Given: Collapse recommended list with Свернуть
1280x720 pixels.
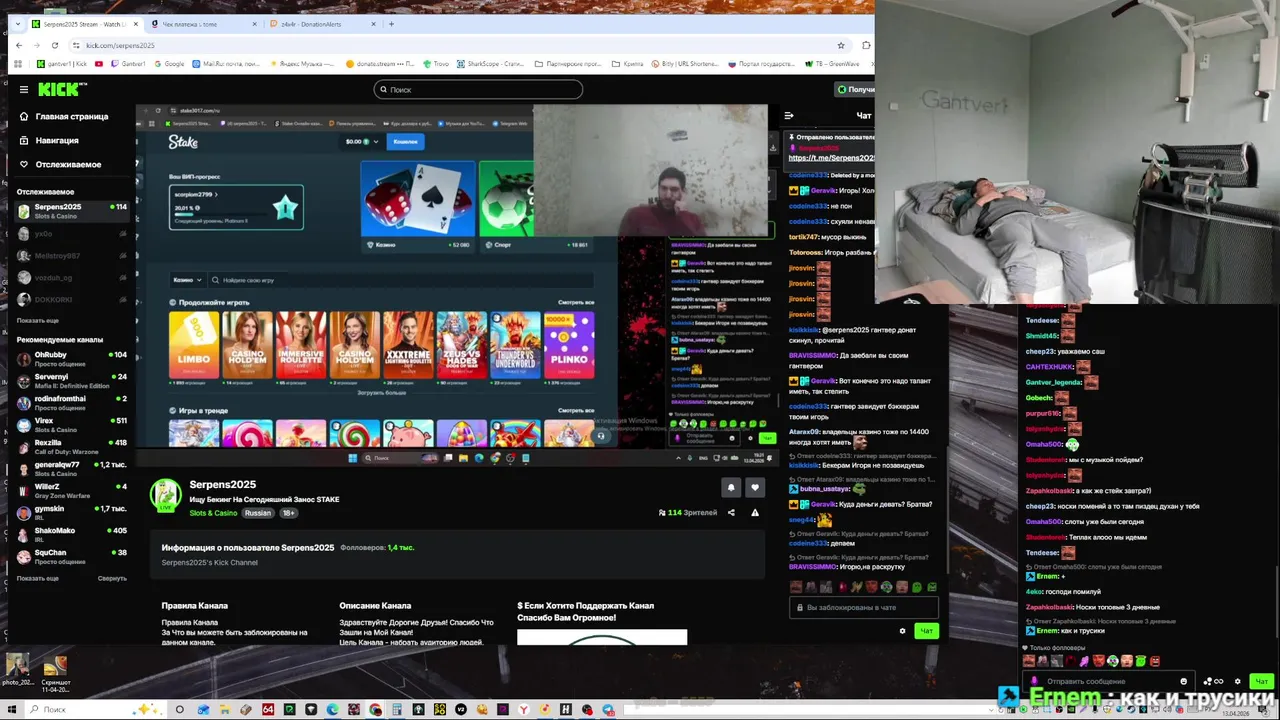Looking at the screenshot, I should (x=112, y=579).
